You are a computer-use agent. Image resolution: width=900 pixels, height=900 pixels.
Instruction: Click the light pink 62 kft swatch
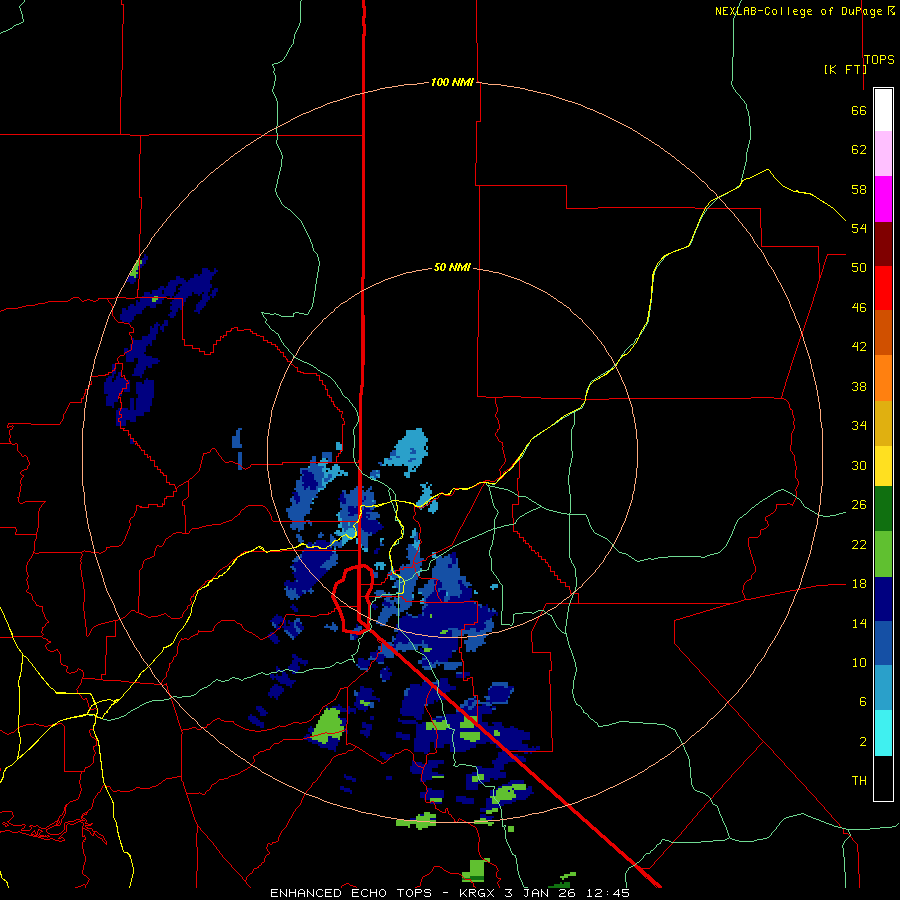(x=883, y=154)
